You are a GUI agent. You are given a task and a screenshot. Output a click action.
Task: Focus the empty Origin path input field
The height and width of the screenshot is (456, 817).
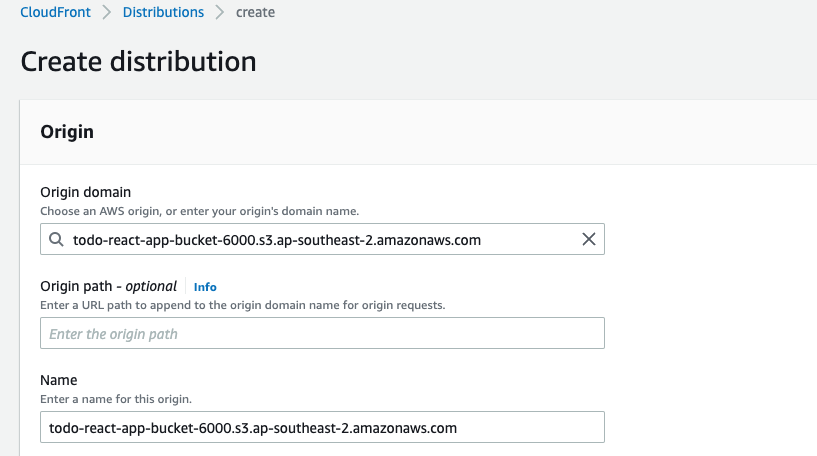point(323,333)
